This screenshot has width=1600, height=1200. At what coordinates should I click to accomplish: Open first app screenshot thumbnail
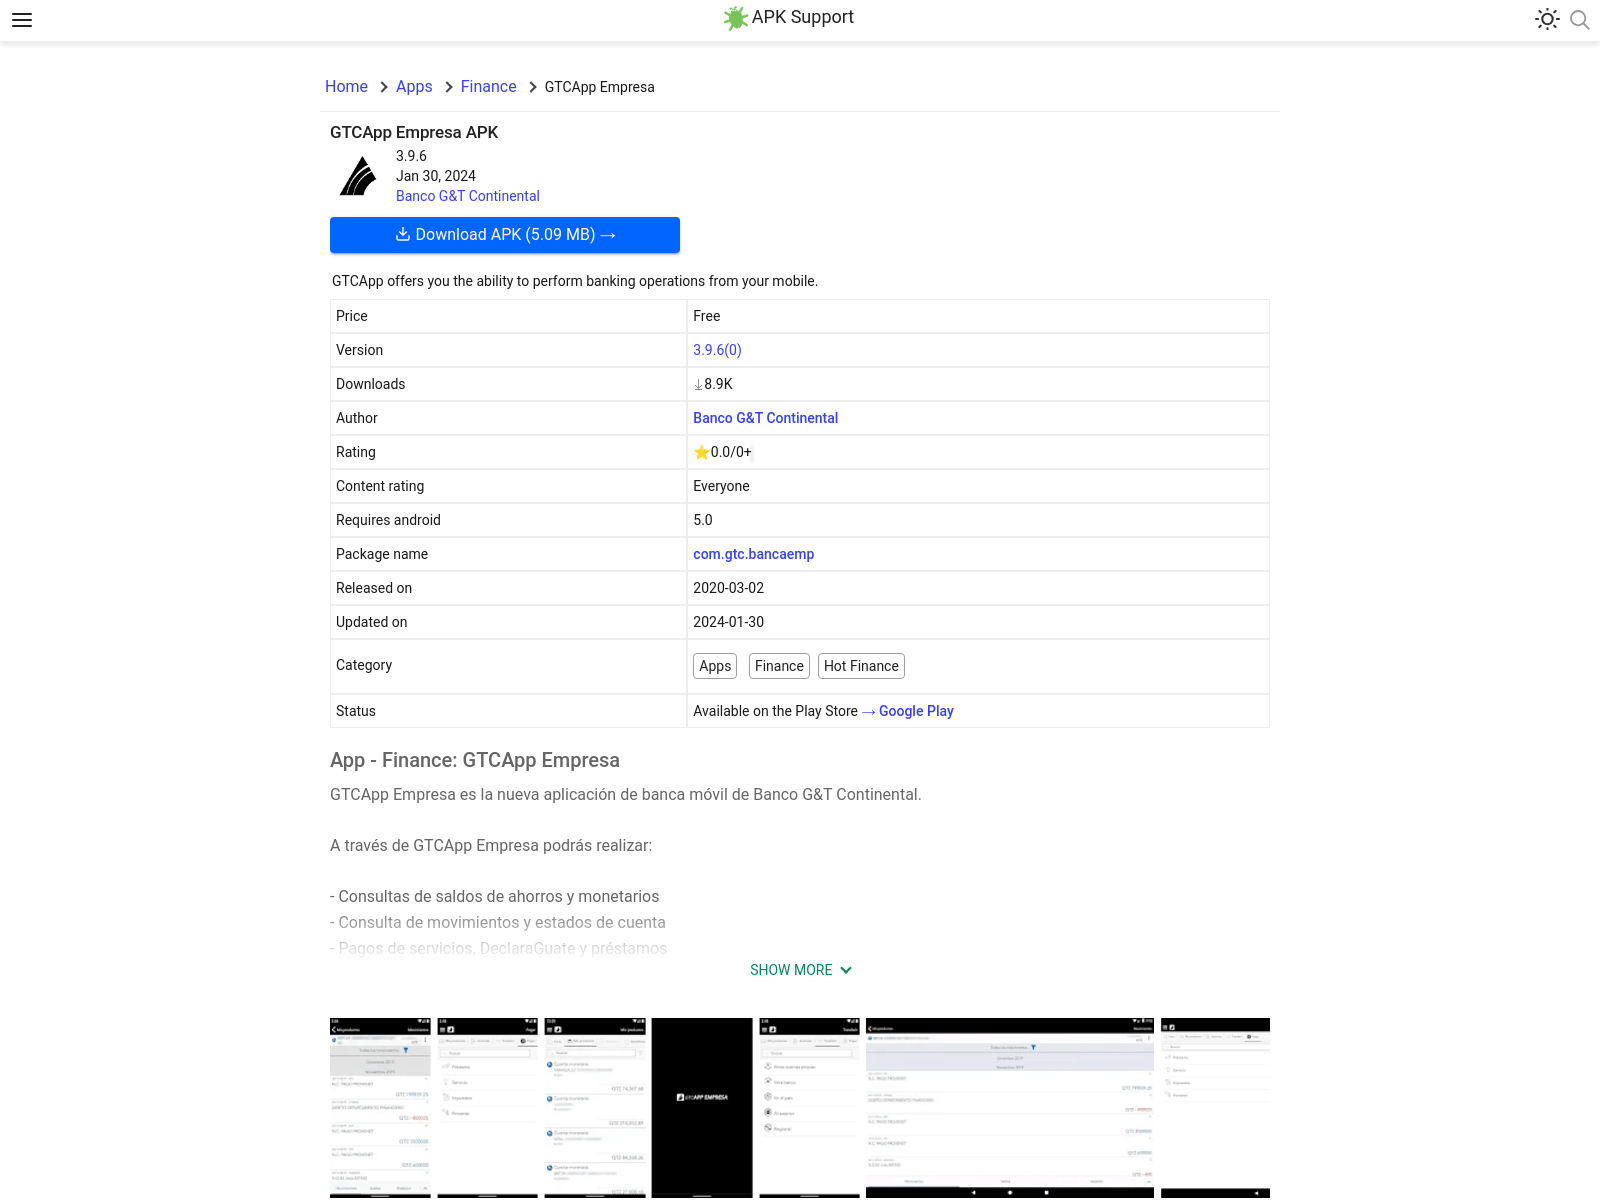pos(380,1107)
